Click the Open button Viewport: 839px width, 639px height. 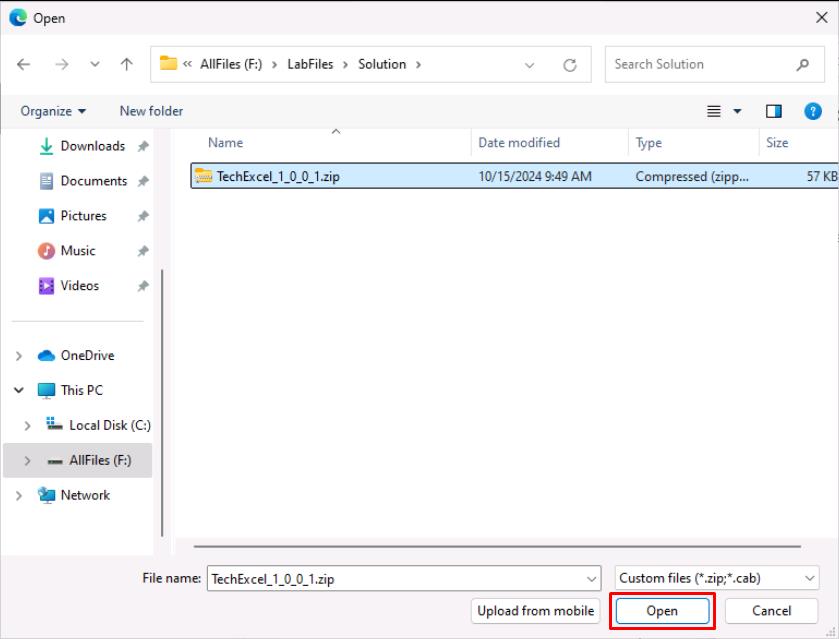point(662,611)
